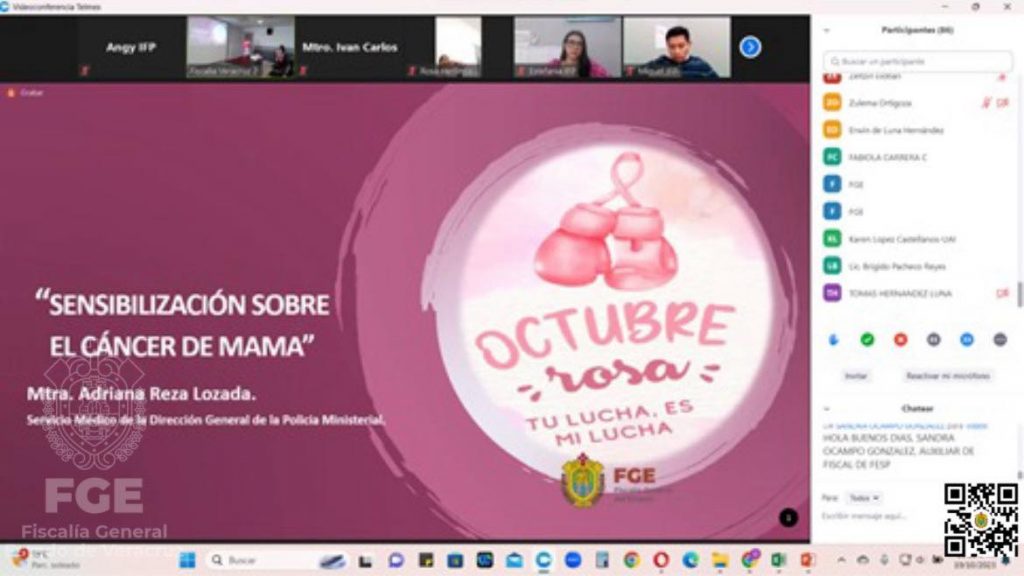Screen dimensions: 1024x576
Task: Click the OneDrive cloud tray icon
Action: pyautogui.click(x=862, y=560)
